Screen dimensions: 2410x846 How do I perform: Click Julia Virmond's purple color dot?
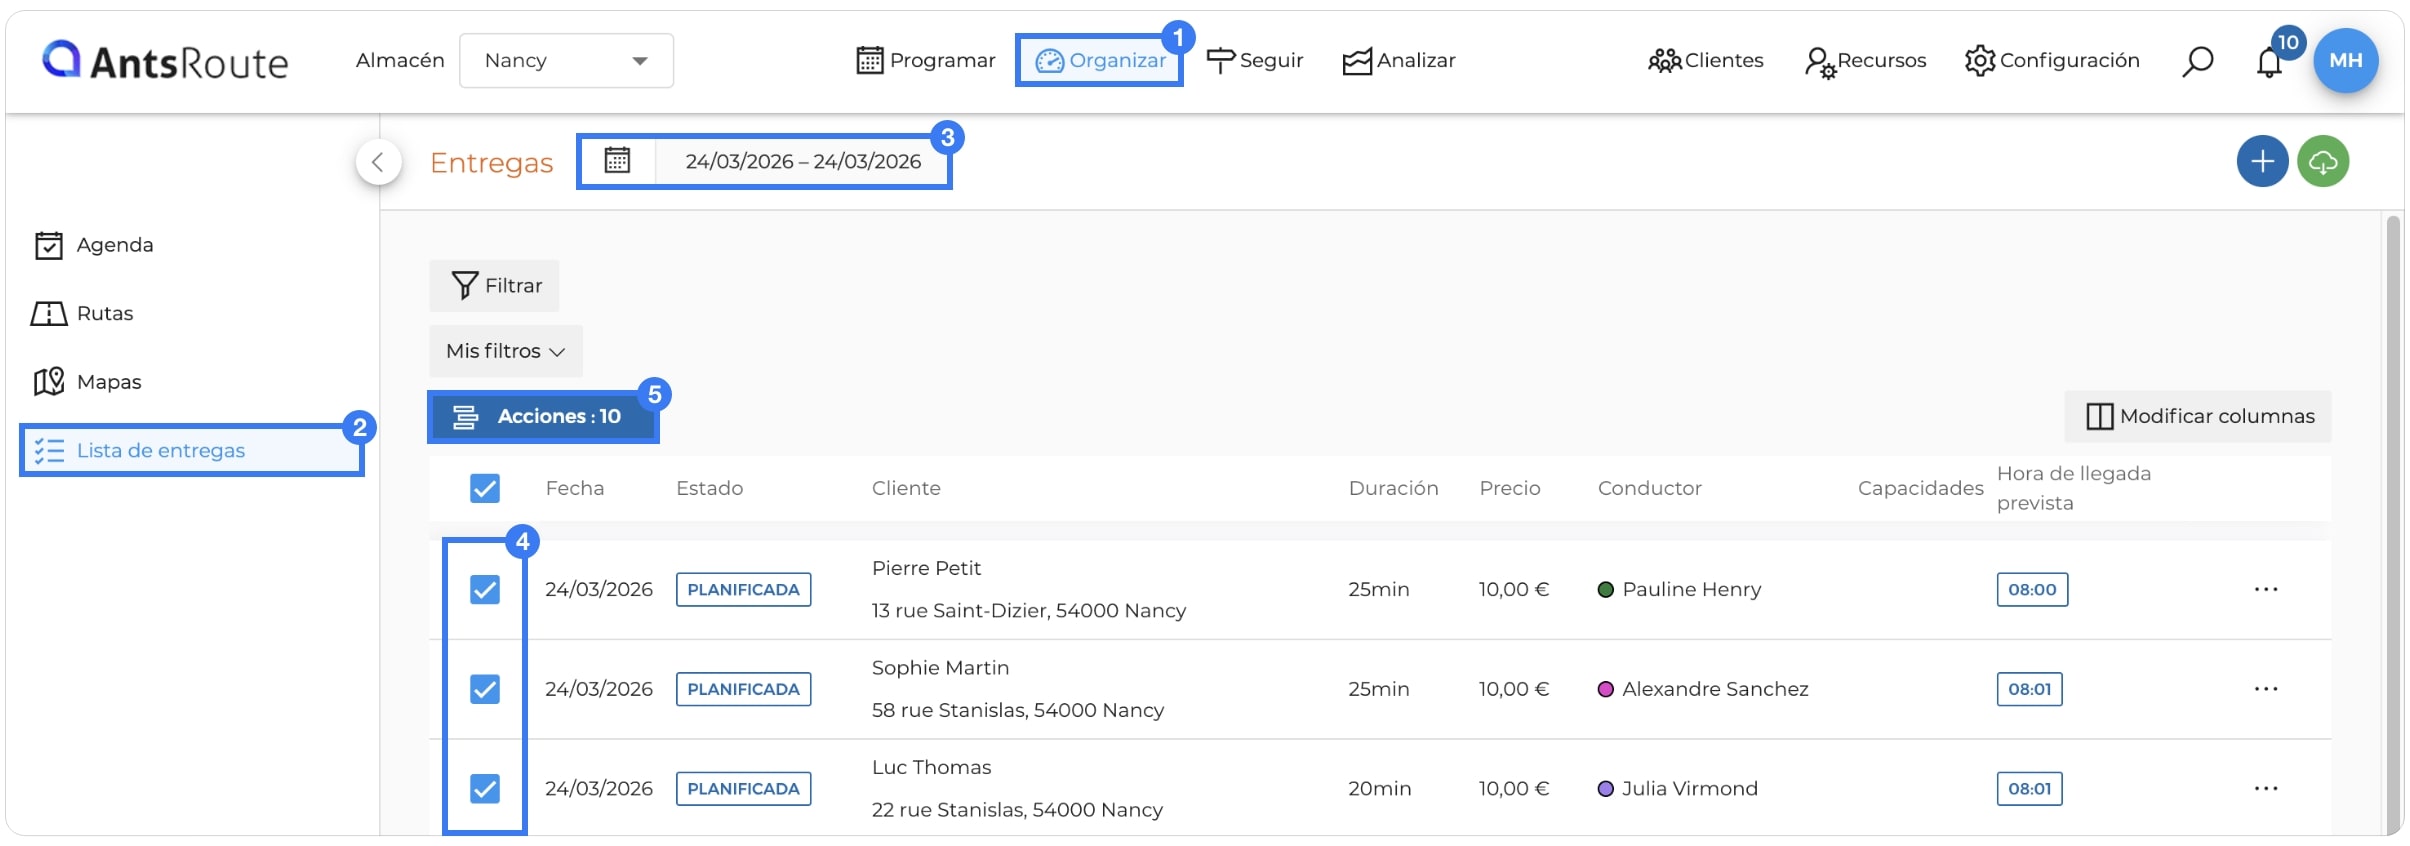pos(1606,789)
